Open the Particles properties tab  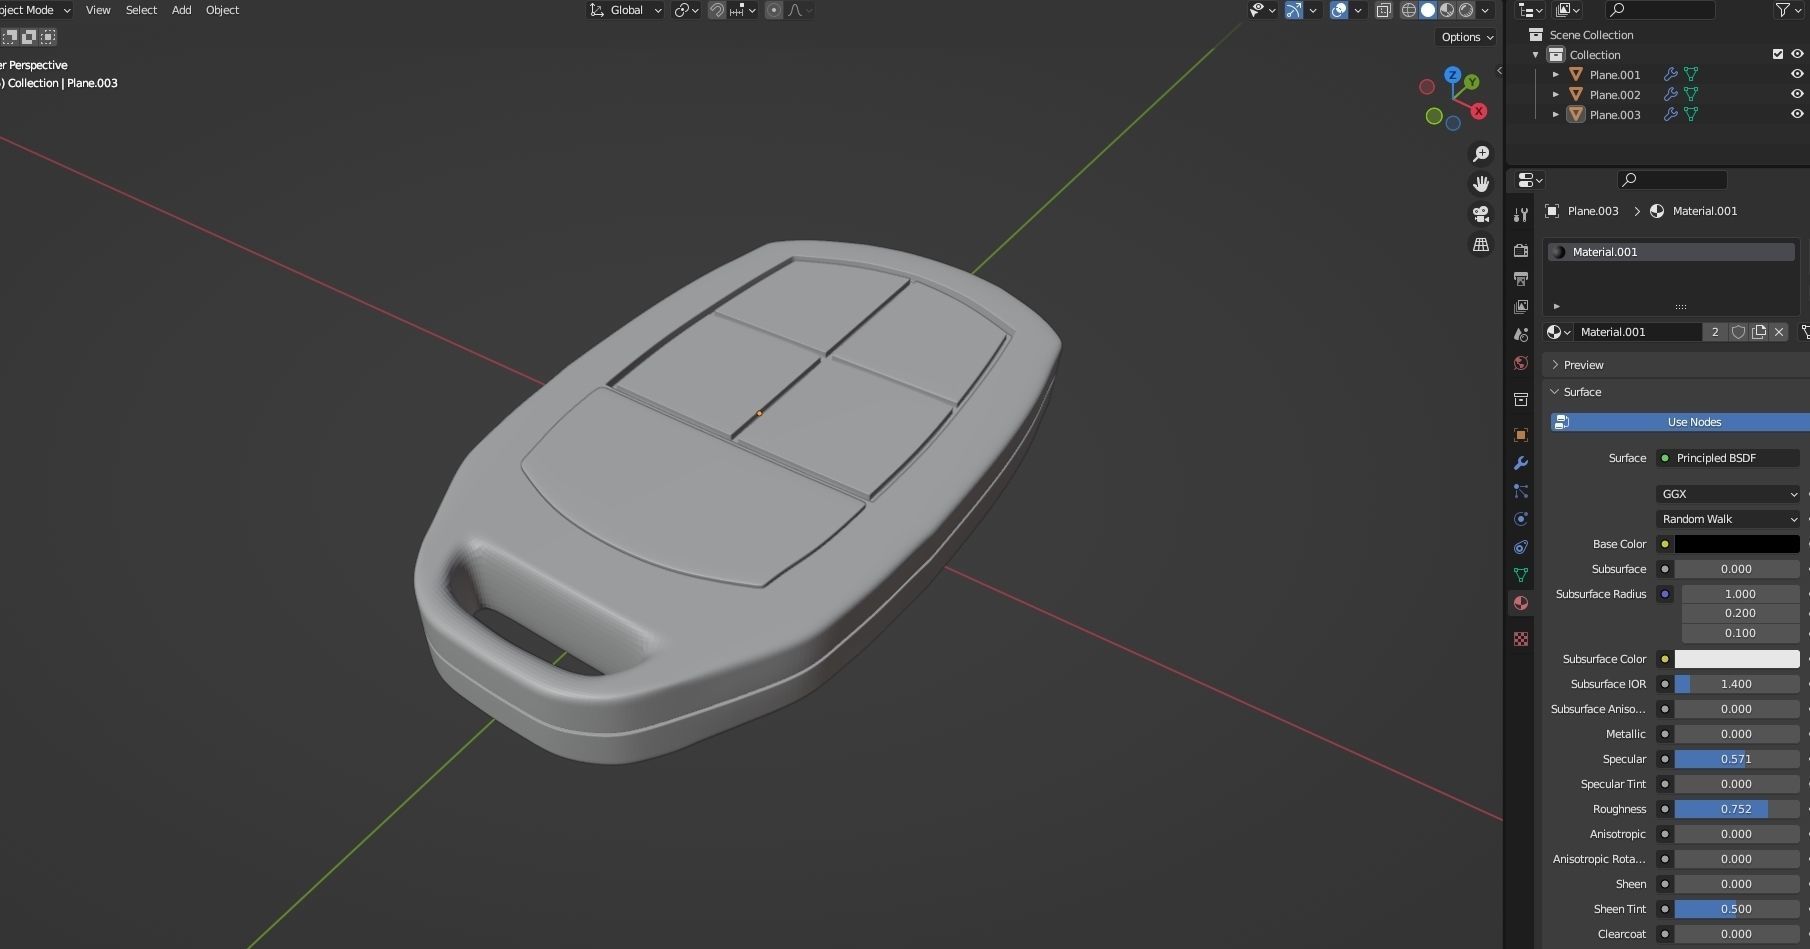point(1521,491)
